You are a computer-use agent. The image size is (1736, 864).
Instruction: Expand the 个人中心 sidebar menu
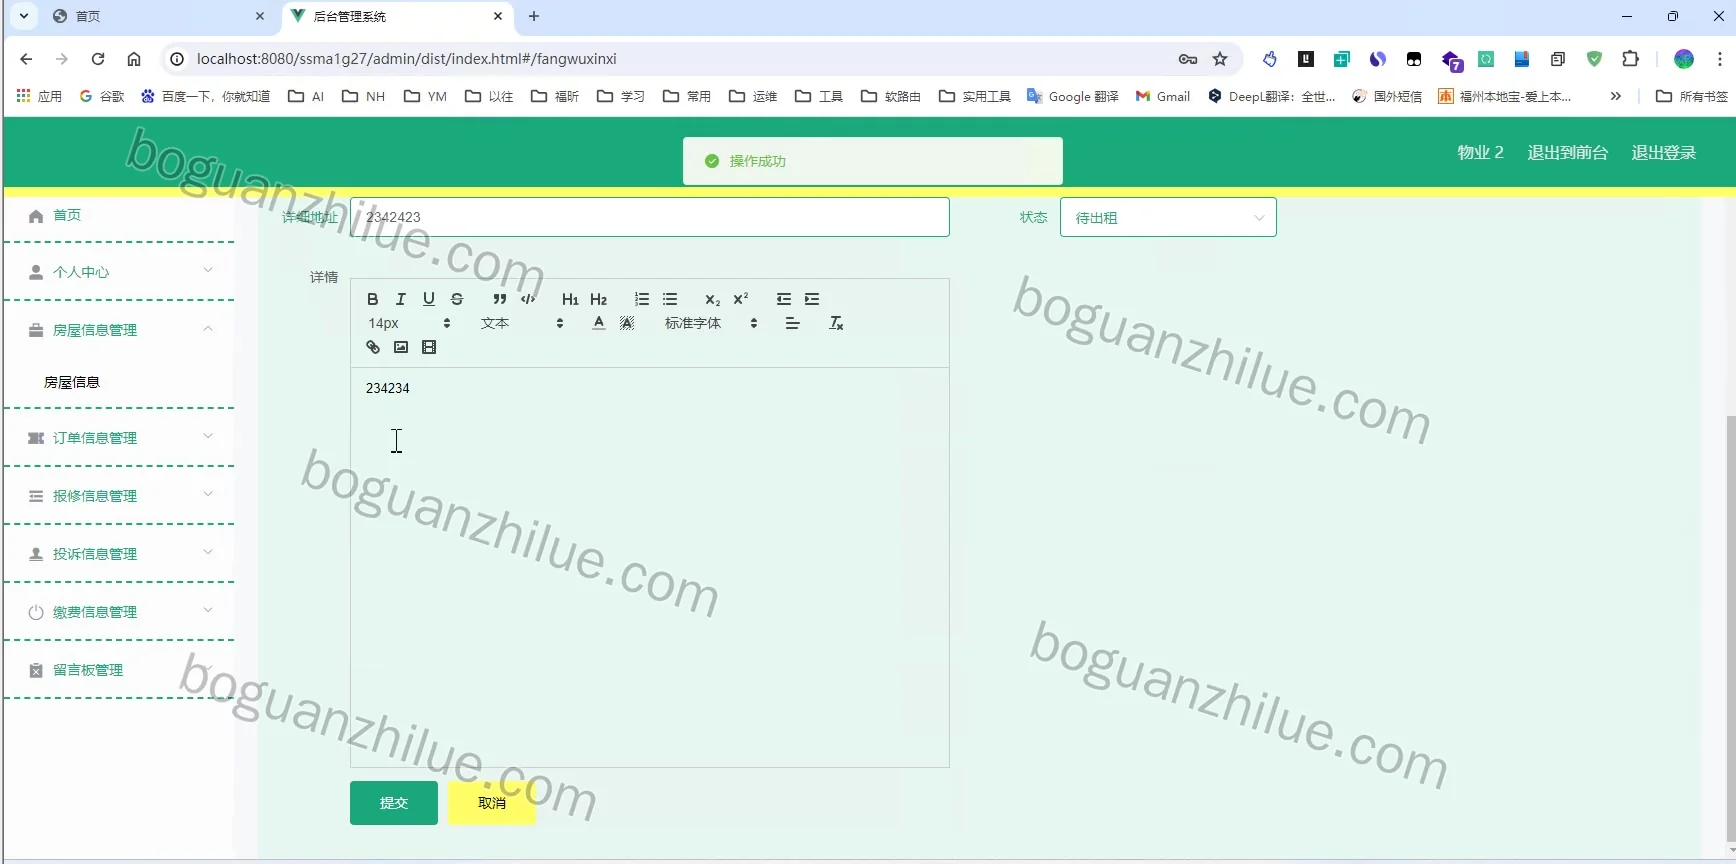119,272
